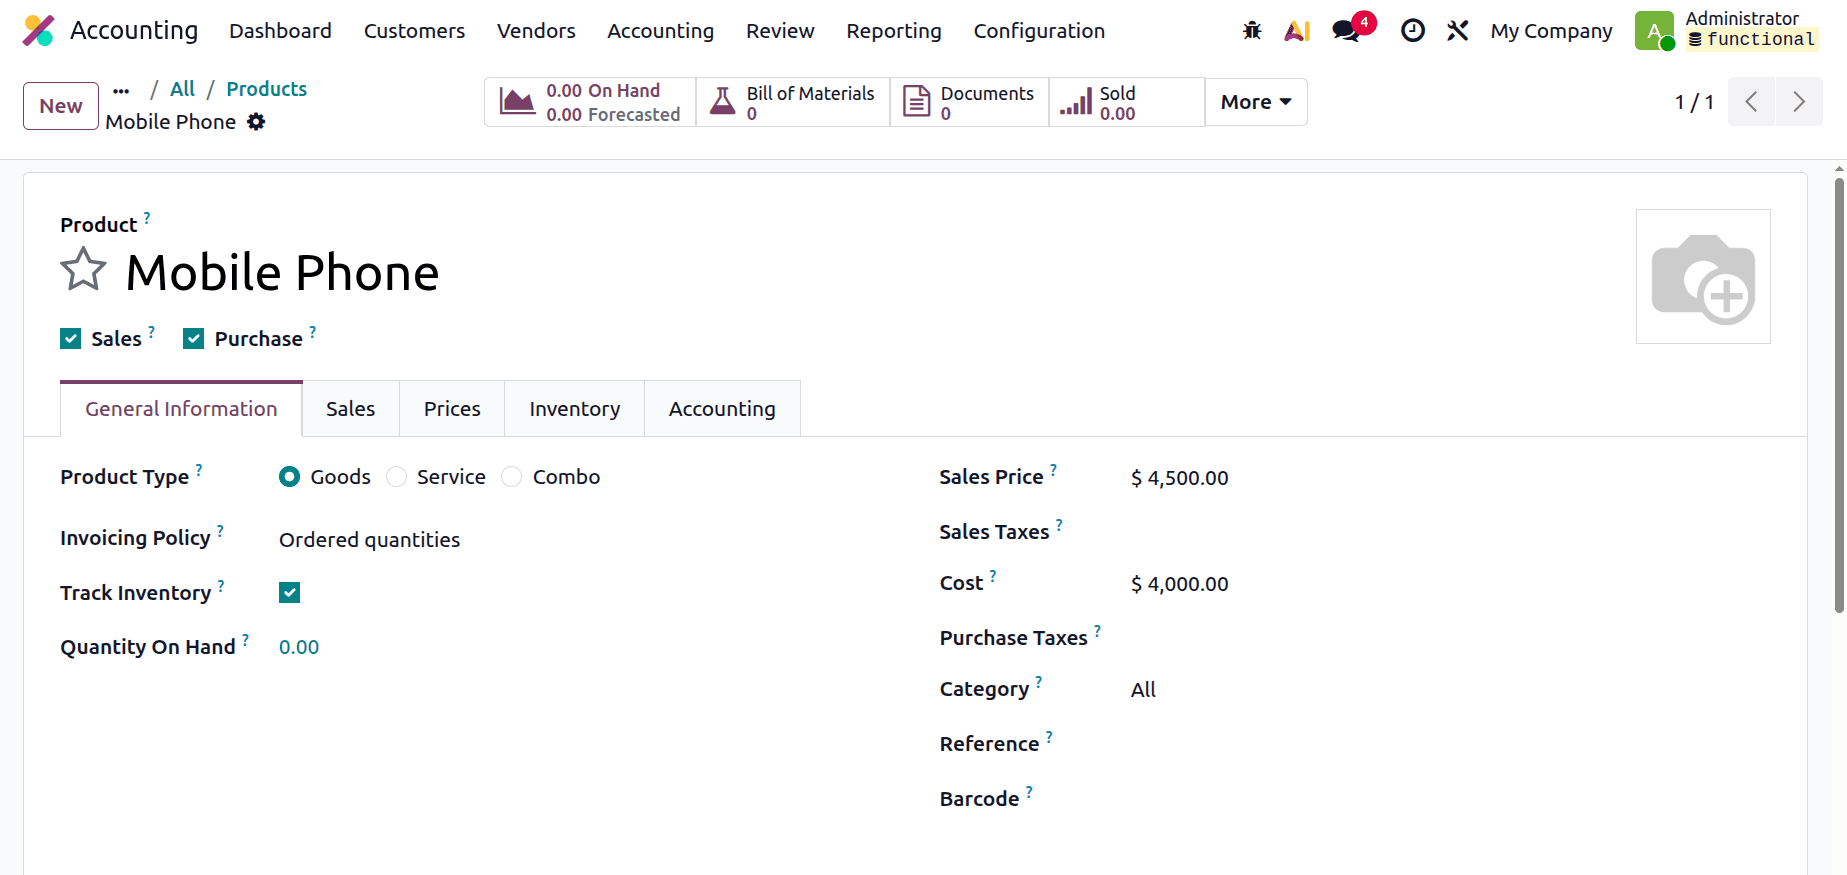Switch to the Sales tab
This screenshot has height=875, width=1847.
tap(351, 409)
